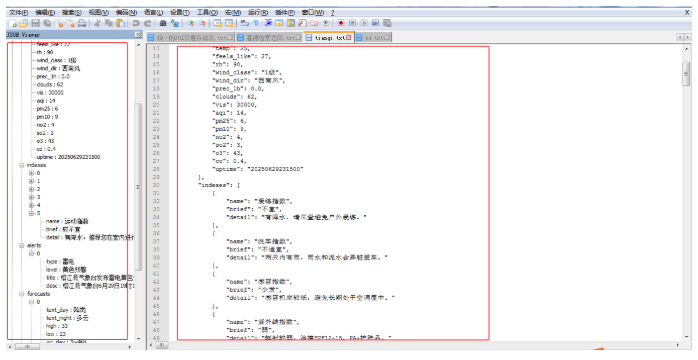Click the Run macro multiple times icon

tap(375, 23)
